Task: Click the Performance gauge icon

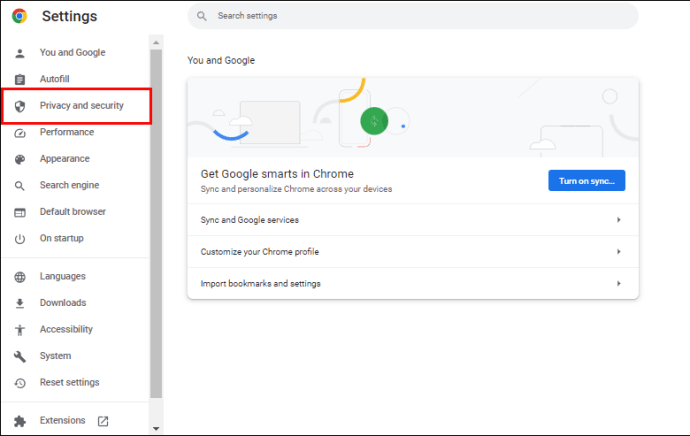Action: 20,133
